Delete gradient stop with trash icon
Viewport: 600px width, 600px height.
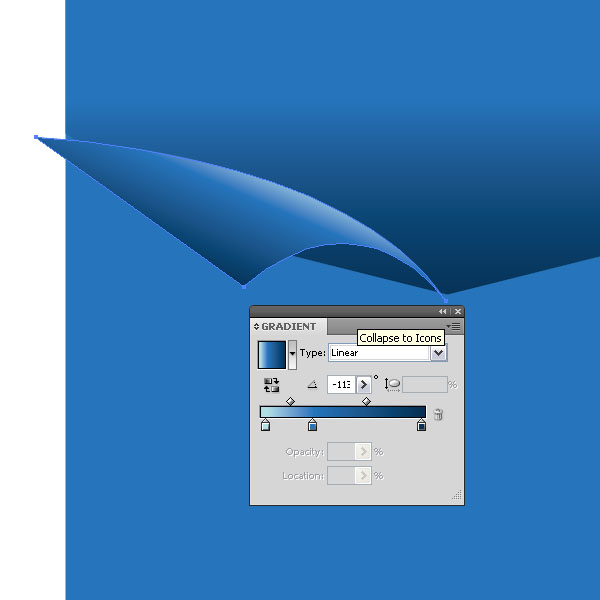438,414
